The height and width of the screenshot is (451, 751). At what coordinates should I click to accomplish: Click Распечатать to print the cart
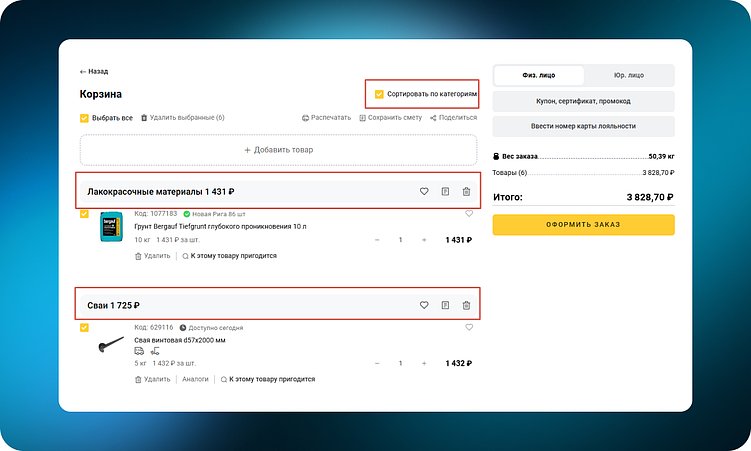coord(326,118)
